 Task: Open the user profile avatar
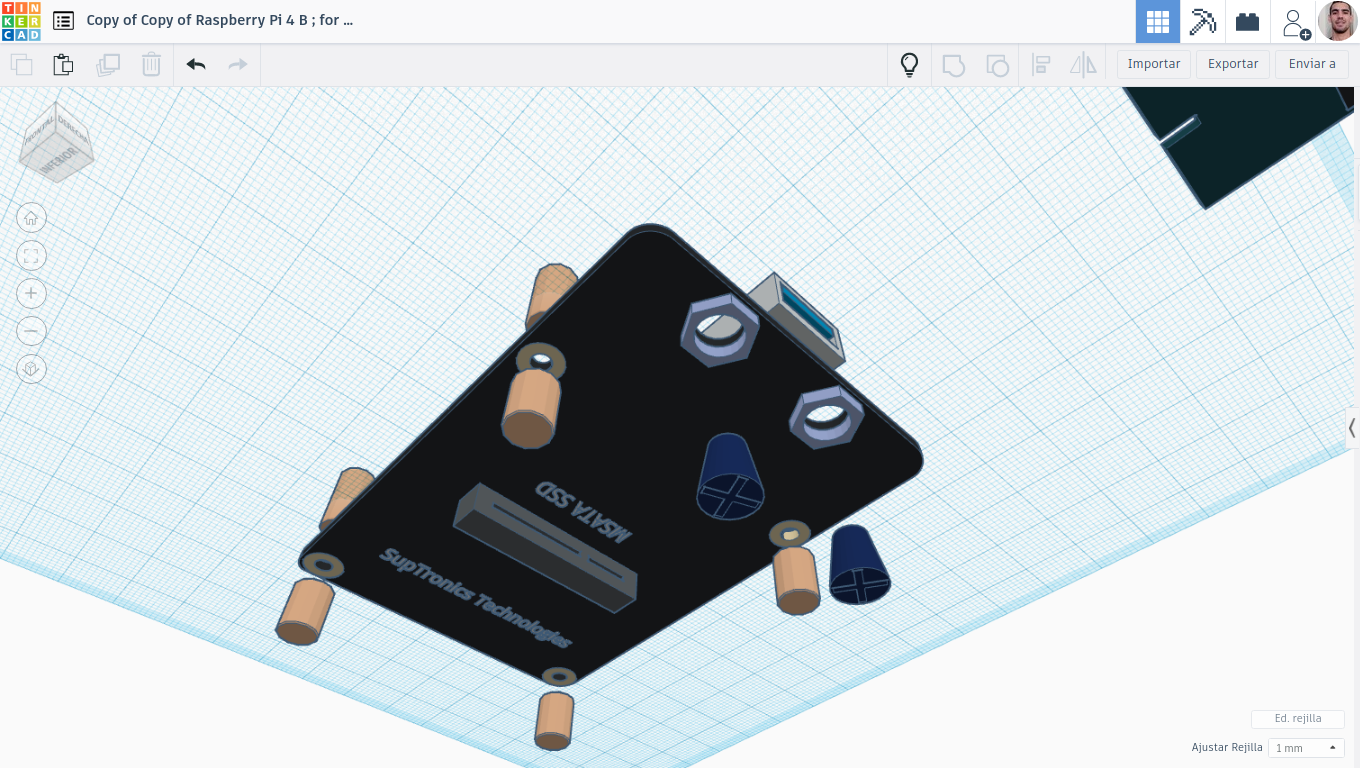point(1338,21)
